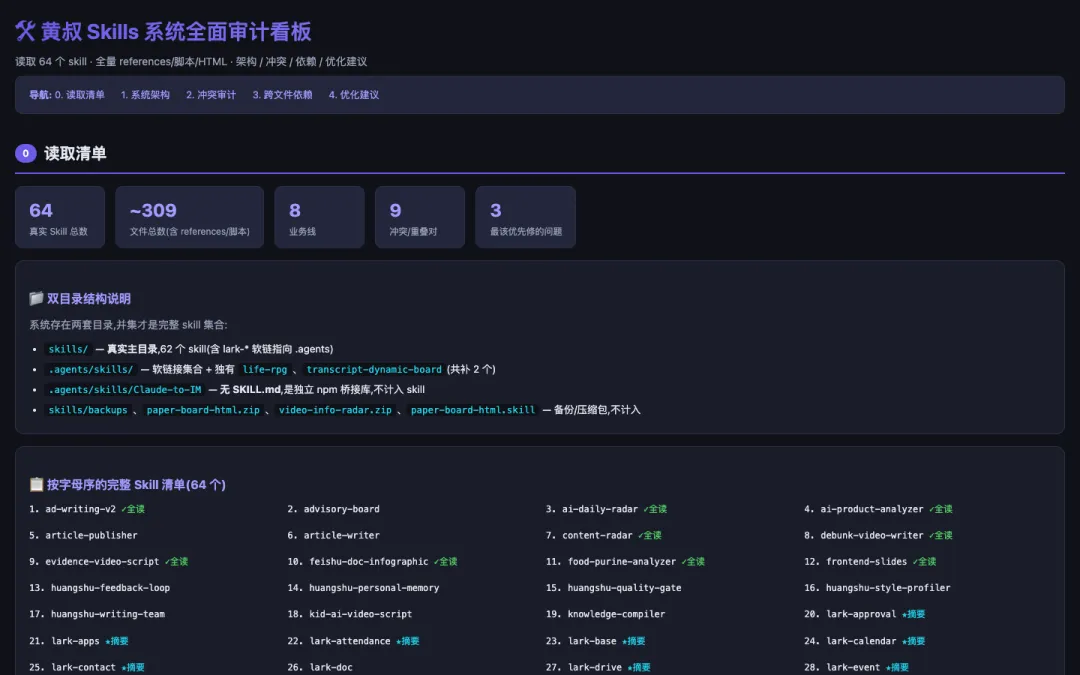Go to 3. 跨文件依赖 section
The height and width of the screenshot is (675, 1080).
click(x=282, y=95)
